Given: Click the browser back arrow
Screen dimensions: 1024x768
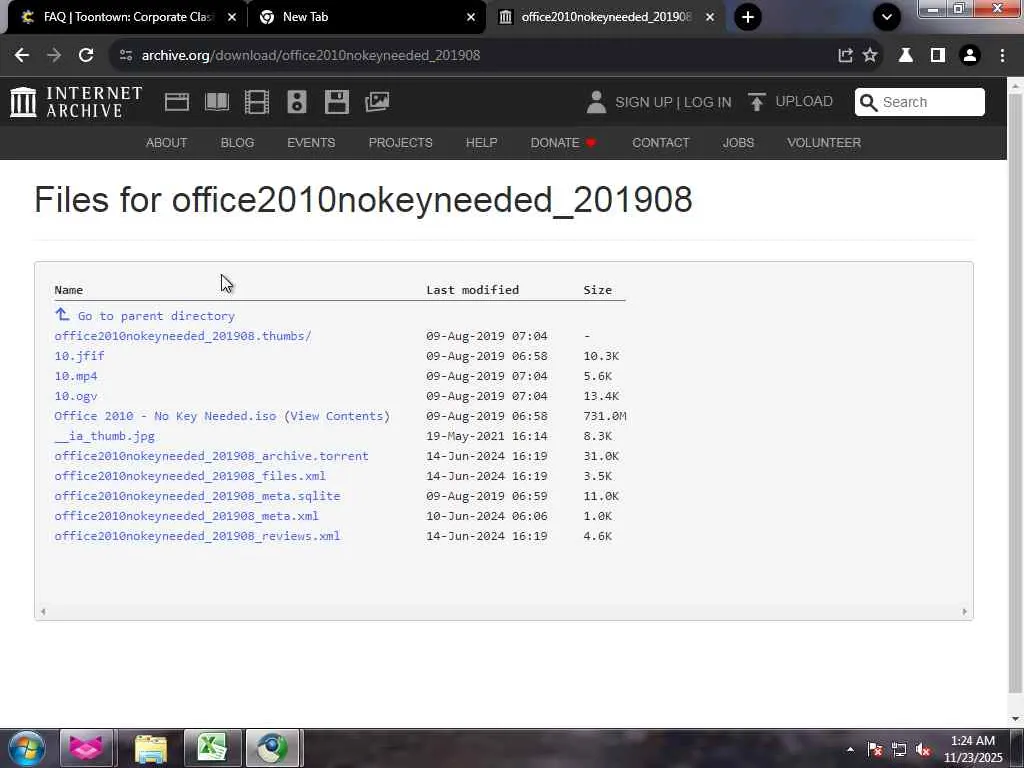Looking at the screenshot, I should click(22, 56).
